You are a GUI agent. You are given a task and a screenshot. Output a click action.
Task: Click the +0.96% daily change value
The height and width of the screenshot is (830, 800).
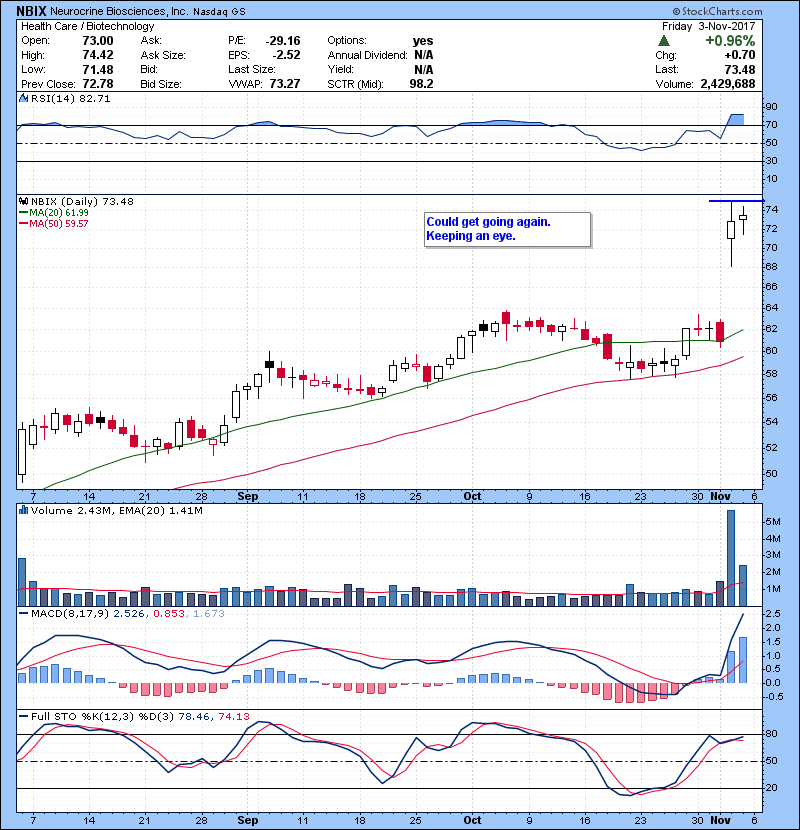732,41
